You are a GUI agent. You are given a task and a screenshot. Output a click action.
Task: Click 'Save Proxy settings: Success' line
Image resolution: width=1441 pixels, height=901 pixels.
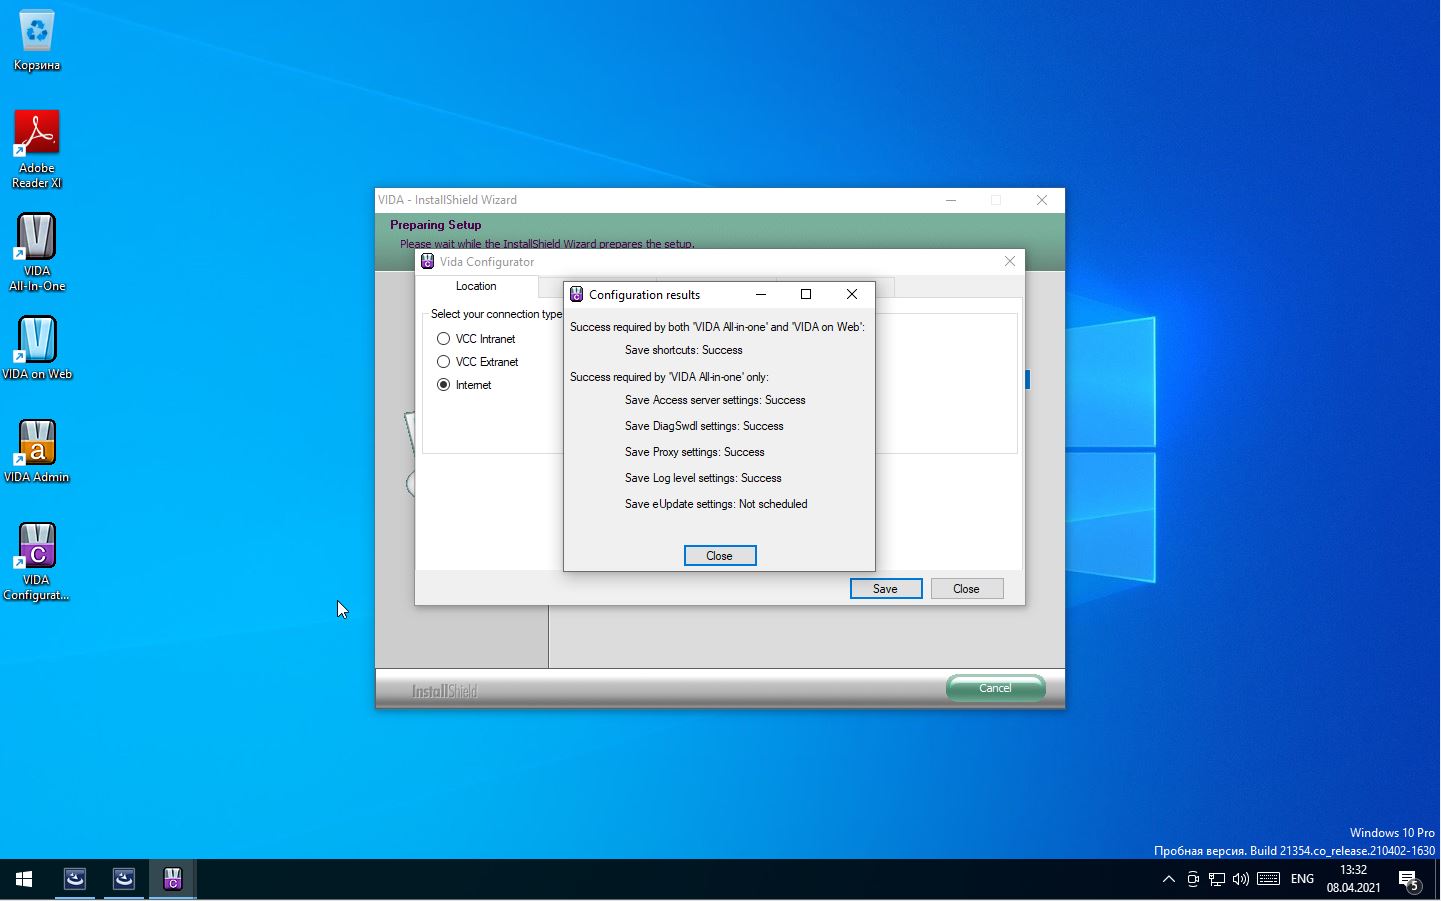tap(695, 452)
